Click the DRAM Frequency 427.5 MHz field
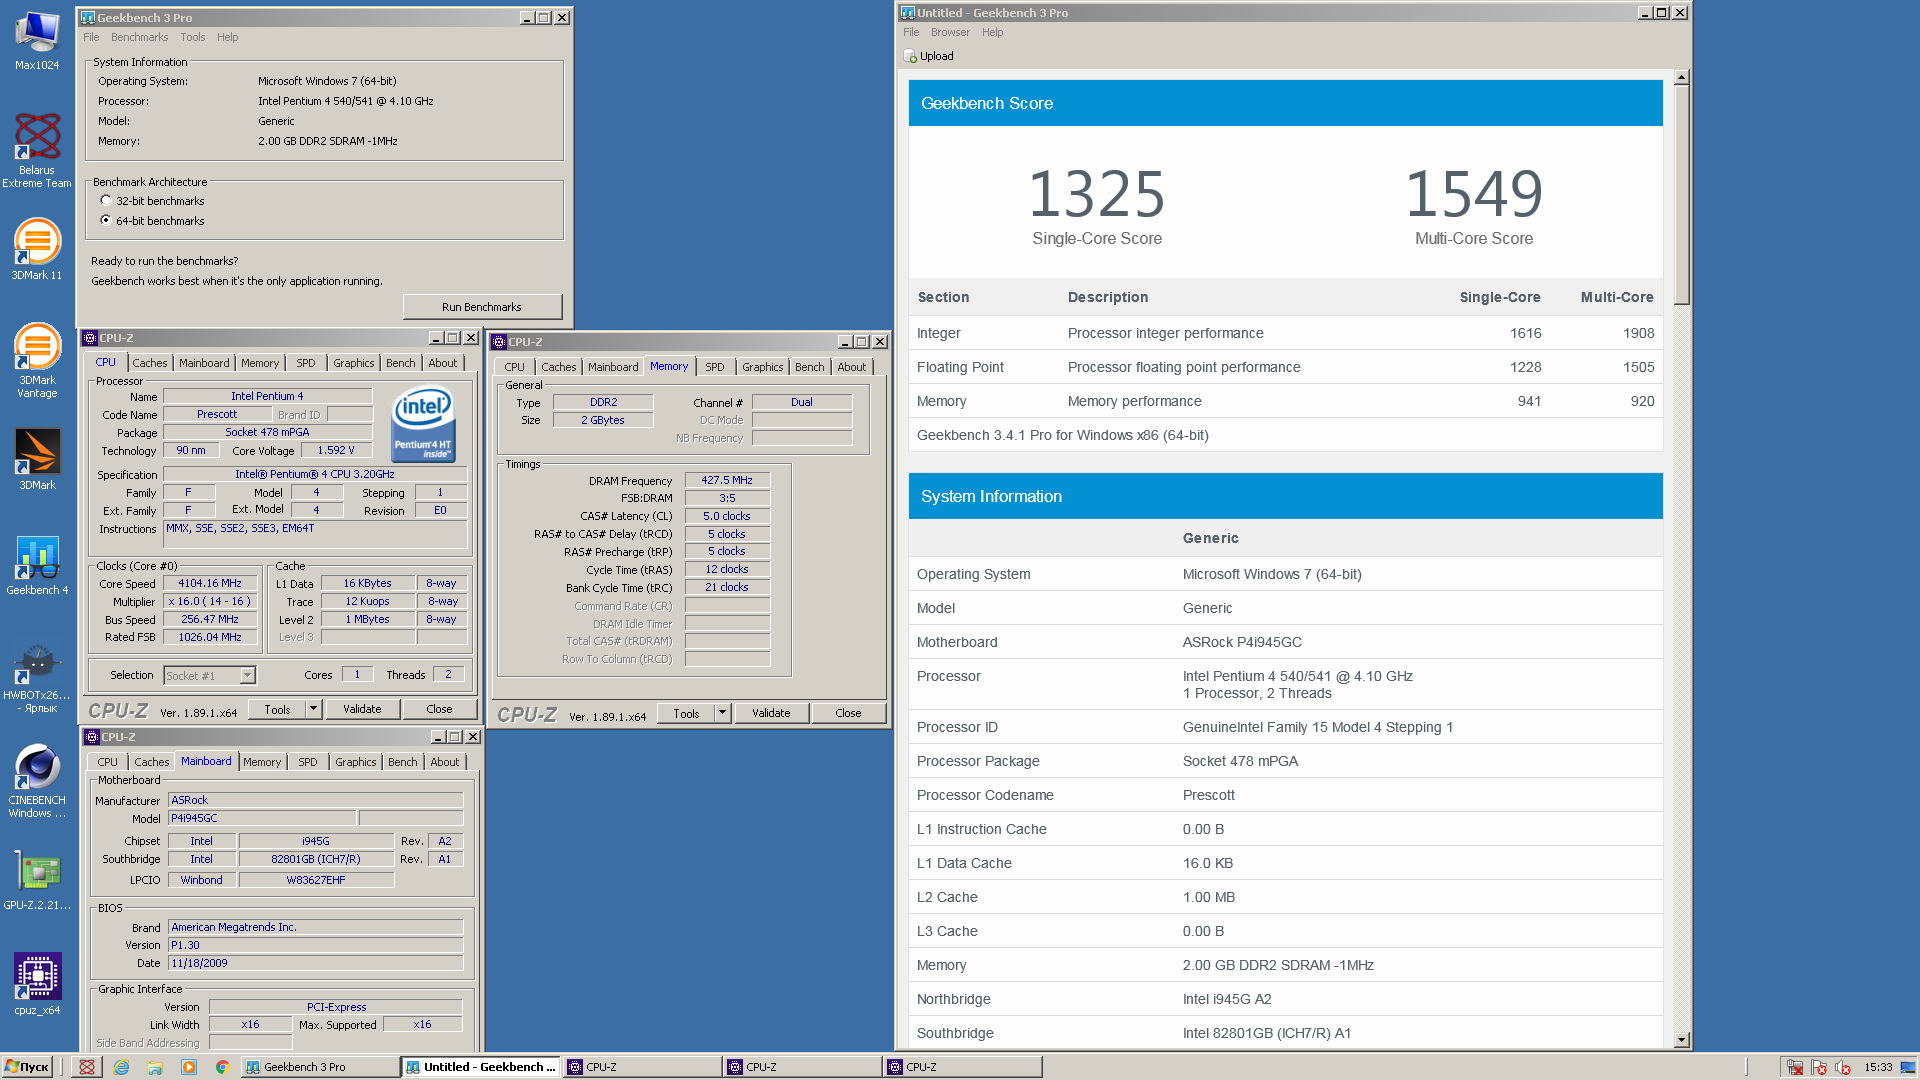Image resolution: width=1920 pixels, height=1080 pixels. [x=727, y=480]
